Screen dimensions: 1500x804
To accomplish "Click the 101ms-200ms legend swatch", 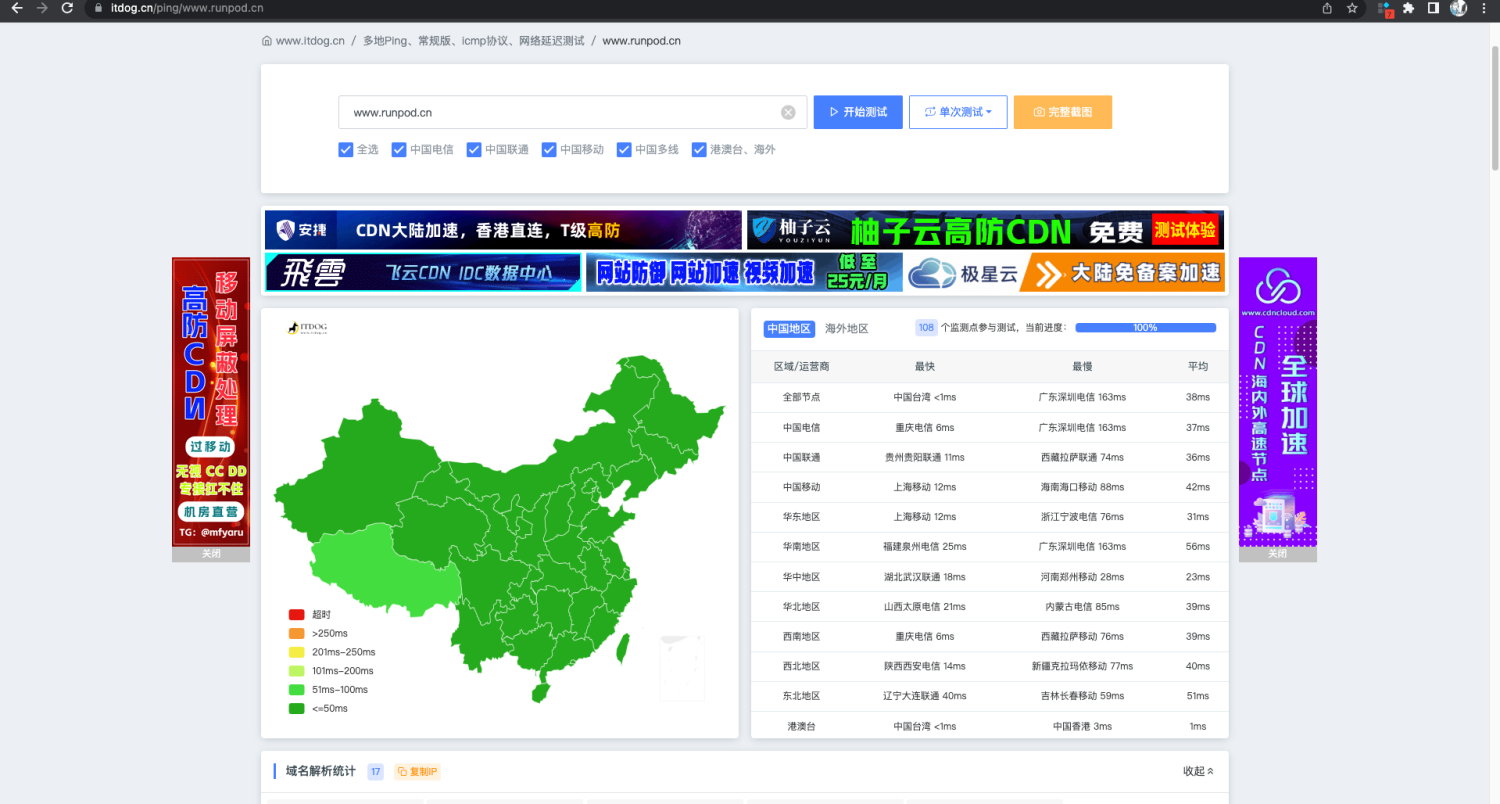I will pos(296,671).
